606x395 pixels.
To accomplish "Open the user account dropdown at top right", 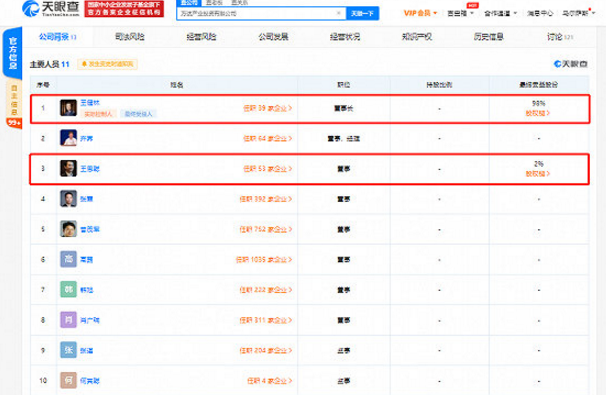I will (x=578, y=13).
